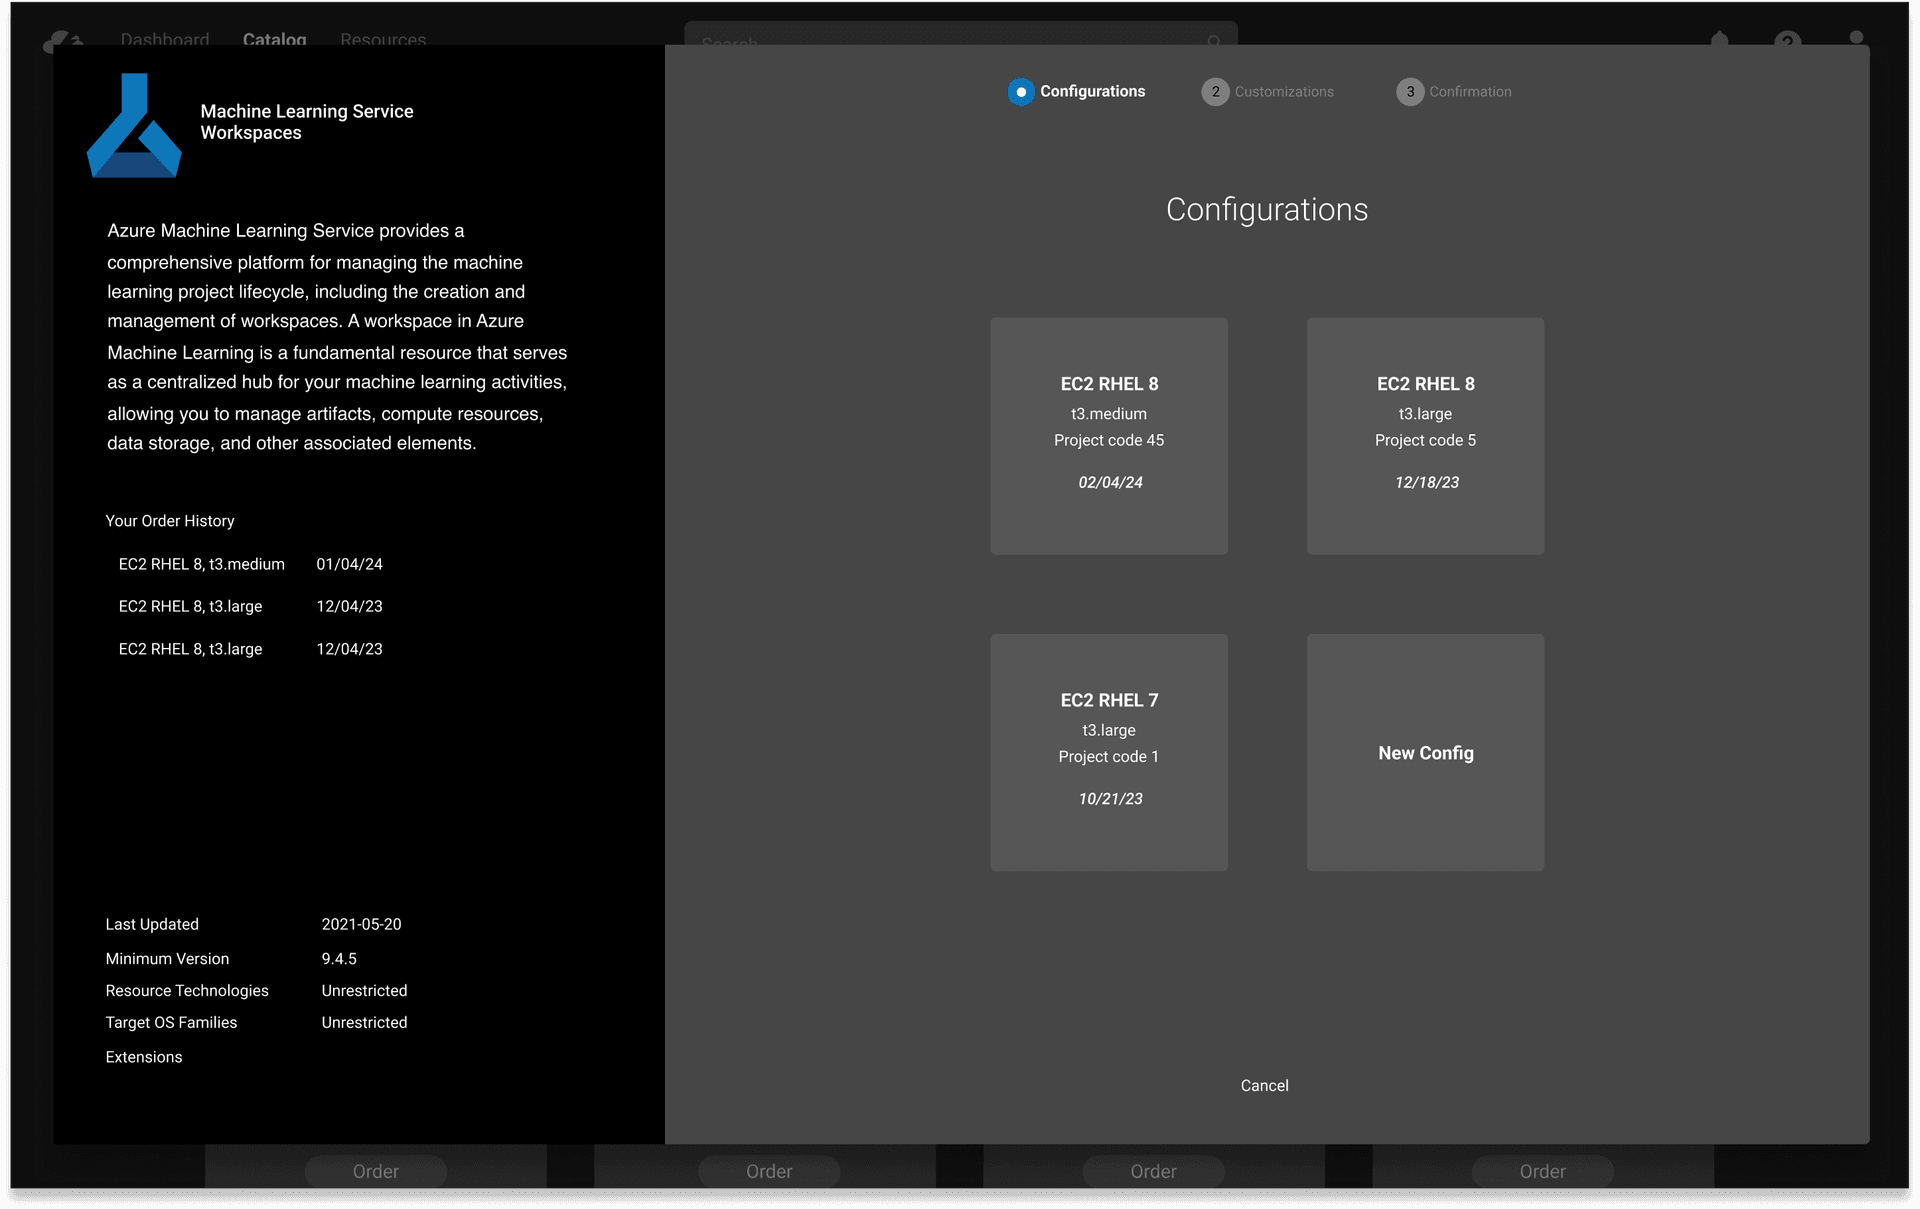
Task: Click the numbered circle for step 2 Customizations
Action: [1214, 91]
